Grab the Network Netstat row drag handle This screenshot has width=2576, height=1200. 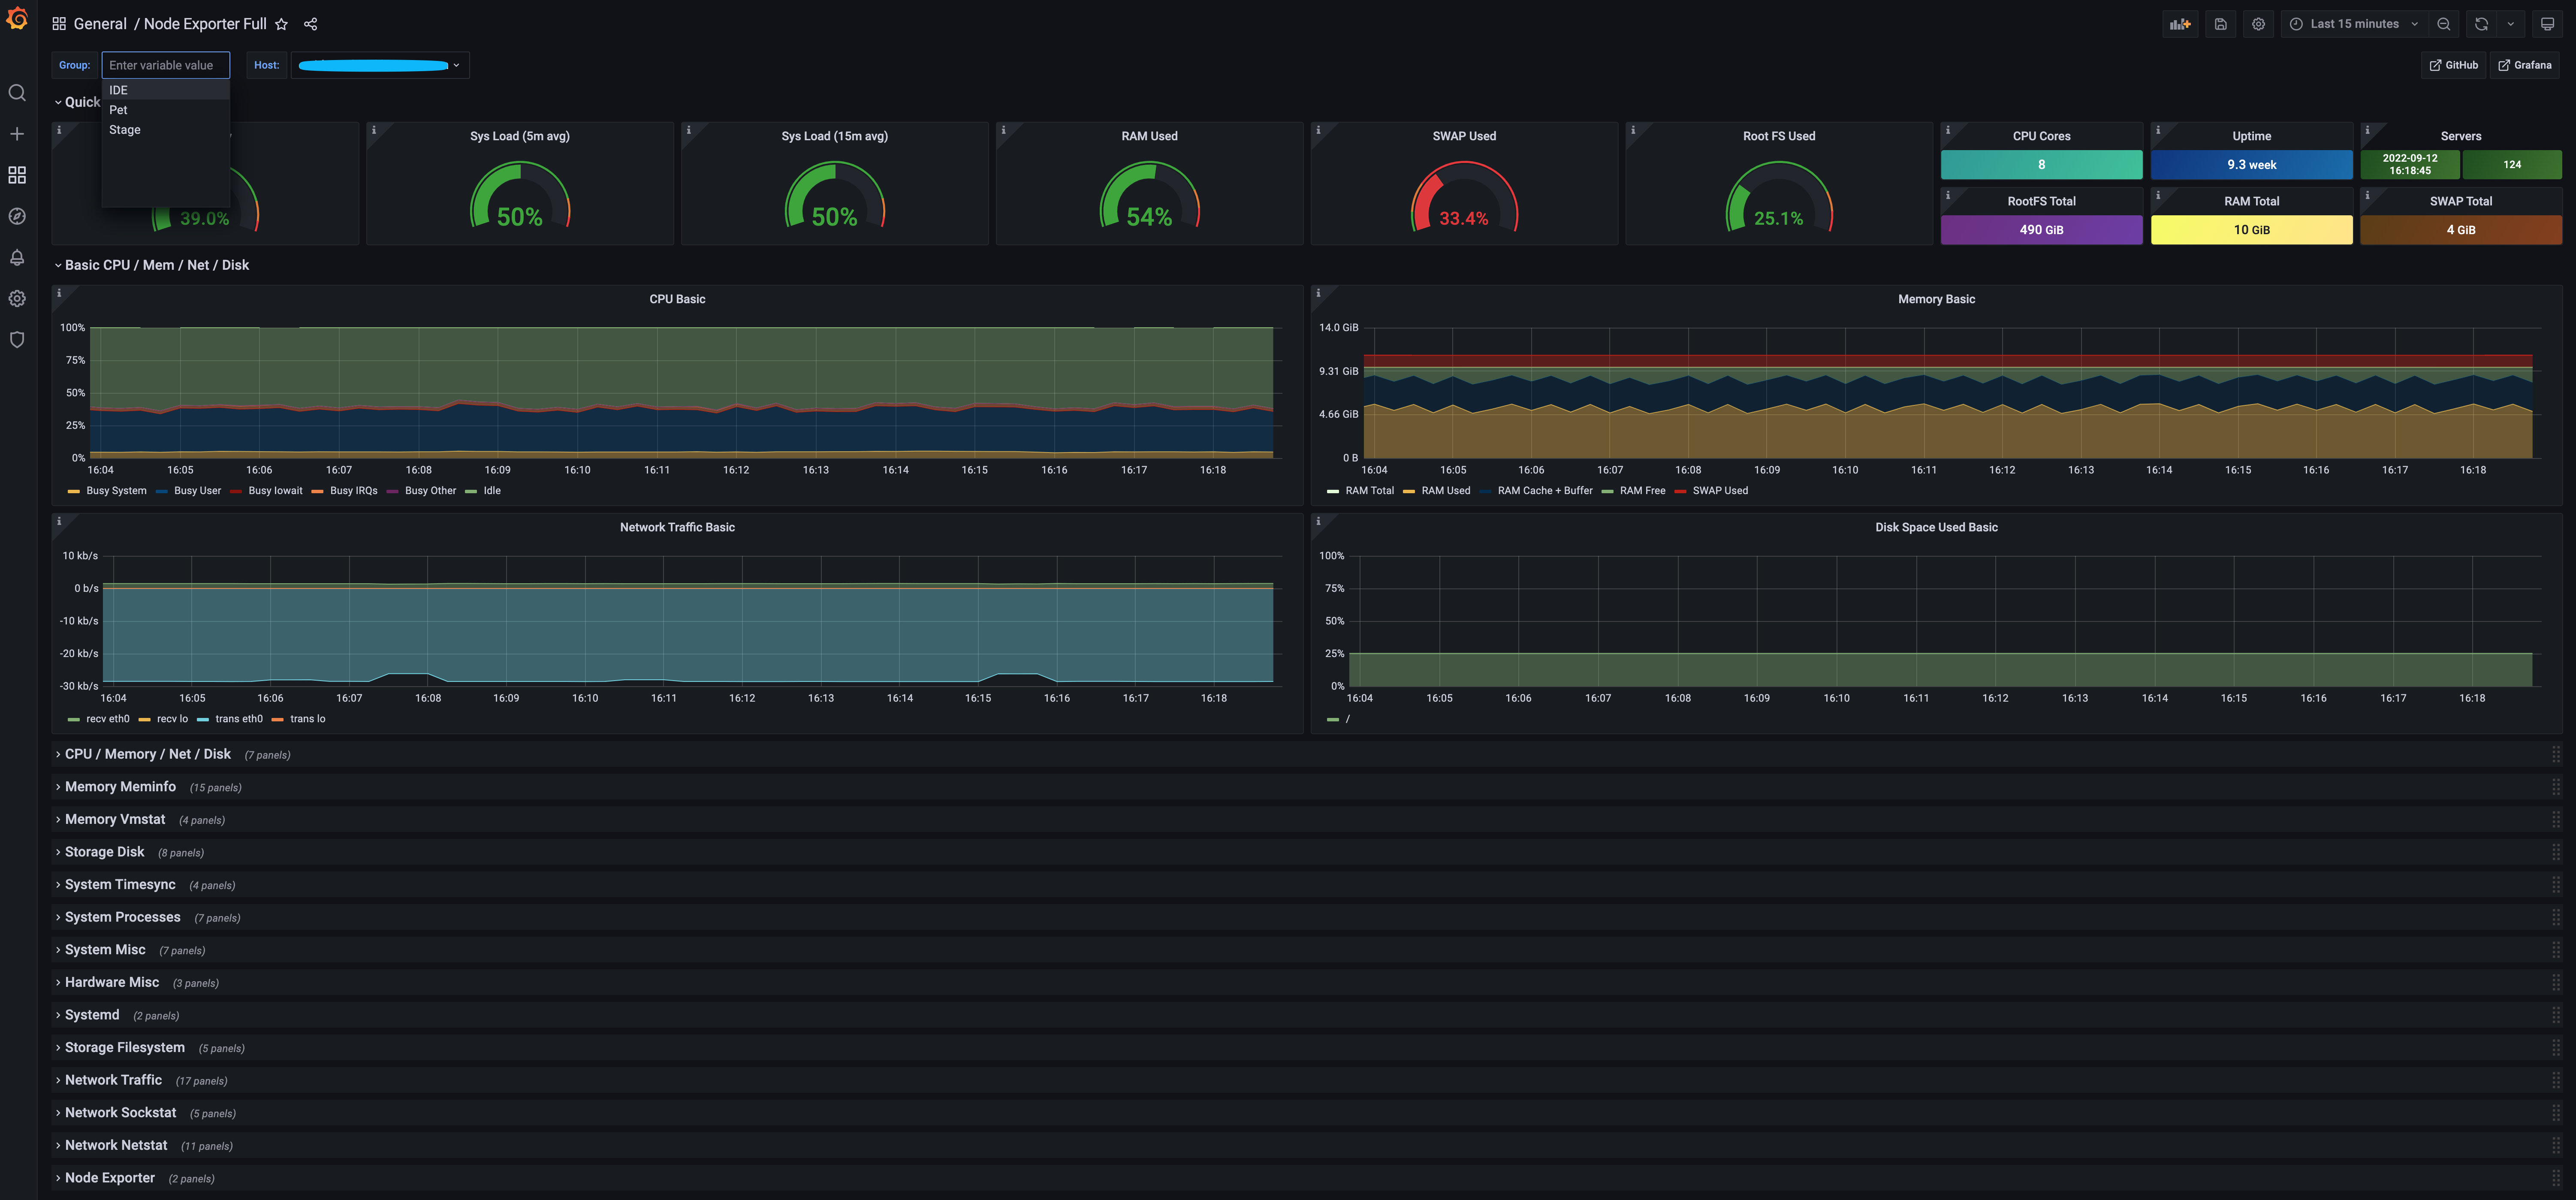pyautogui.click(x=2556, y=1145)
